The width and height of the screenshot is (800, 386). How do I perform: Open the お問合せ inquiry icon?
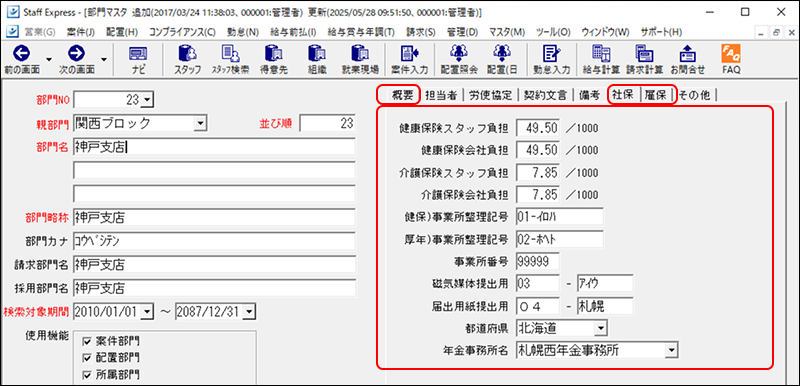pyautogui.click(x=687, y=54)
